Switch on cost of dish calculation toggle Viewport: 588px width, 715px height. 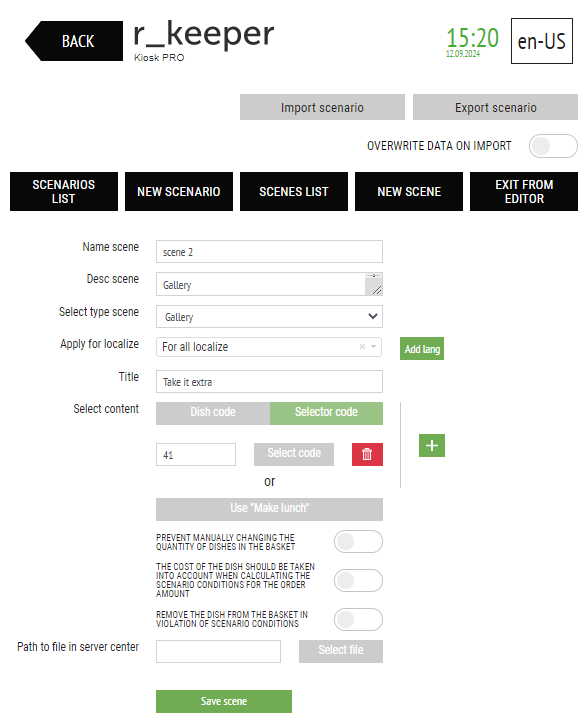(x=358, y=580)
